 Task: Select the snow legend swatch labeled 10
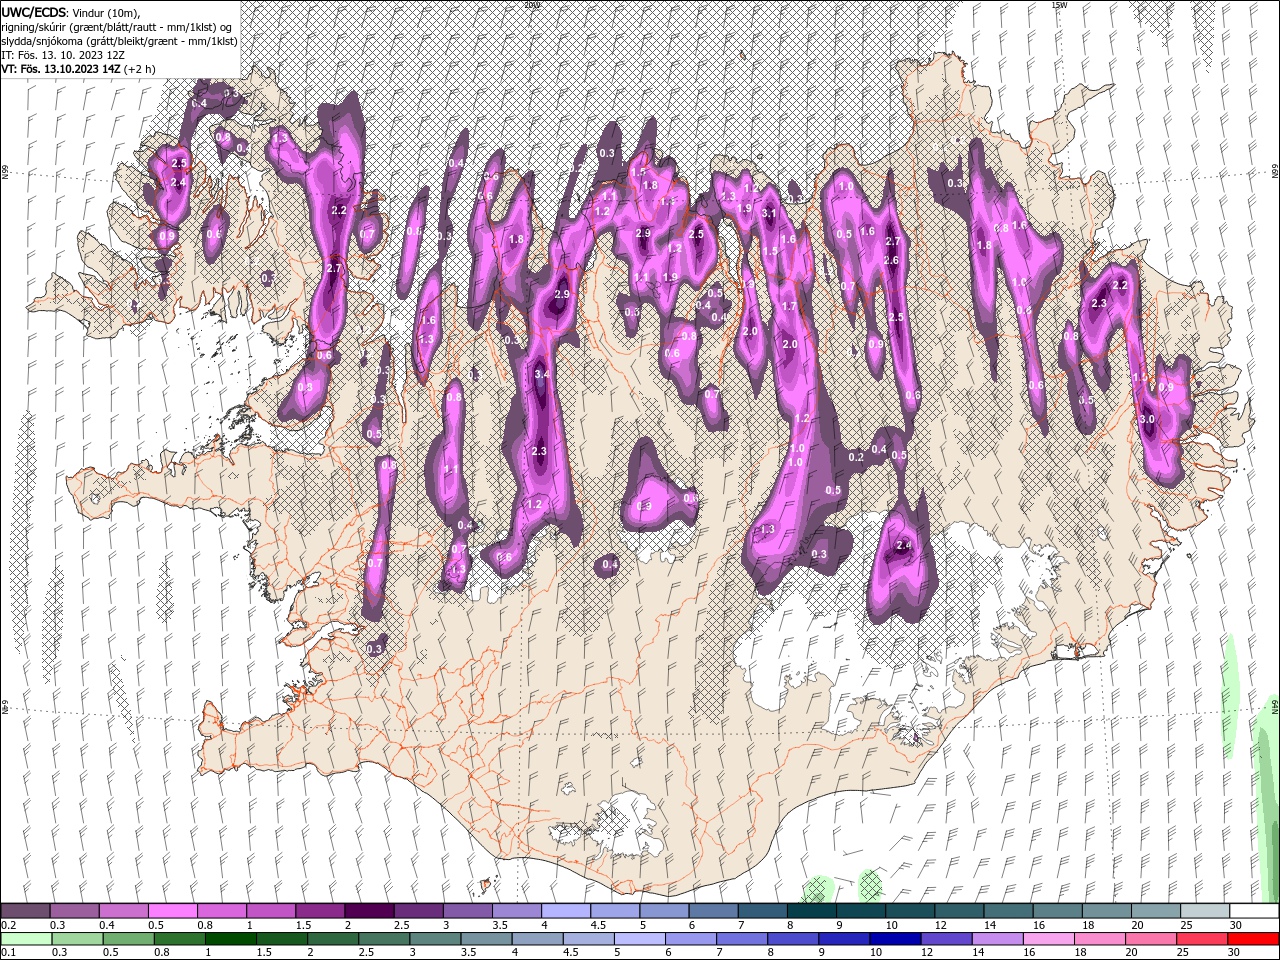pos(909,911)
